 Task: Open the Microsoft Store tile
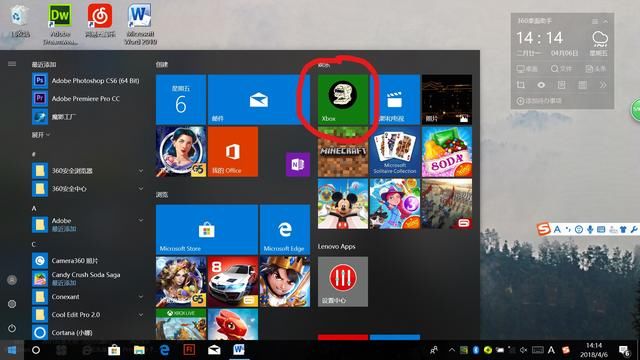(x=207, y=230)
